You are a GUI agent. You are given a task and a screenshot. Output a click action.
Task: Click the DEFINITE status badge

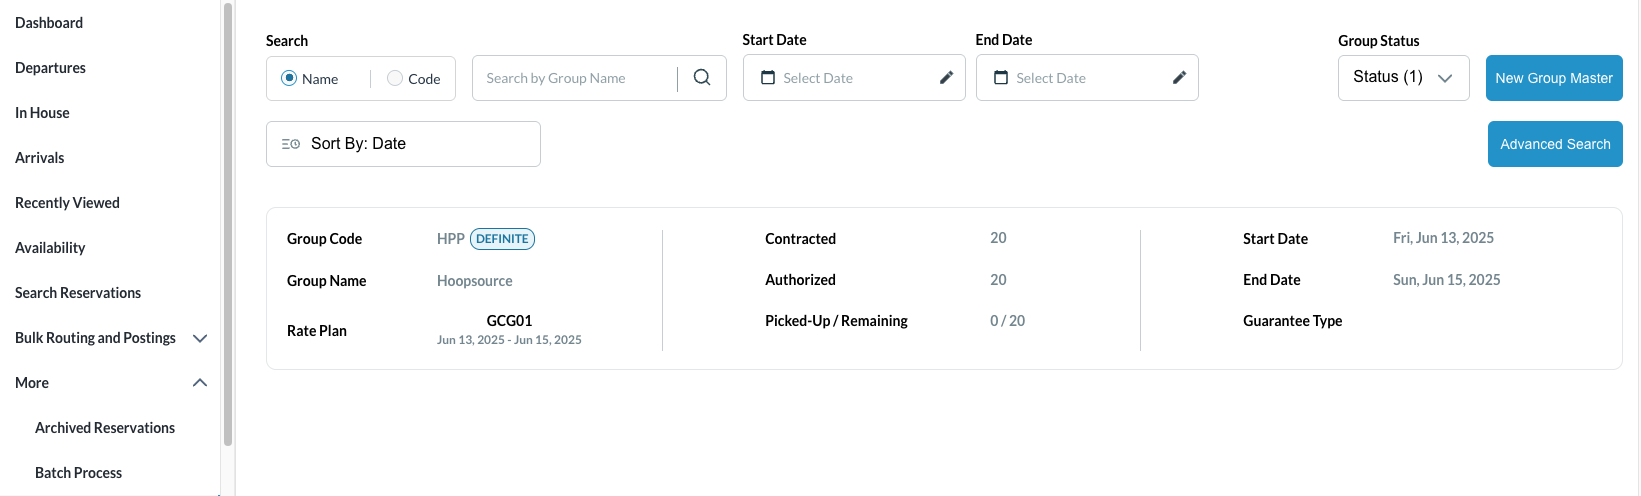pyautogui.click(x=502, y=239)
